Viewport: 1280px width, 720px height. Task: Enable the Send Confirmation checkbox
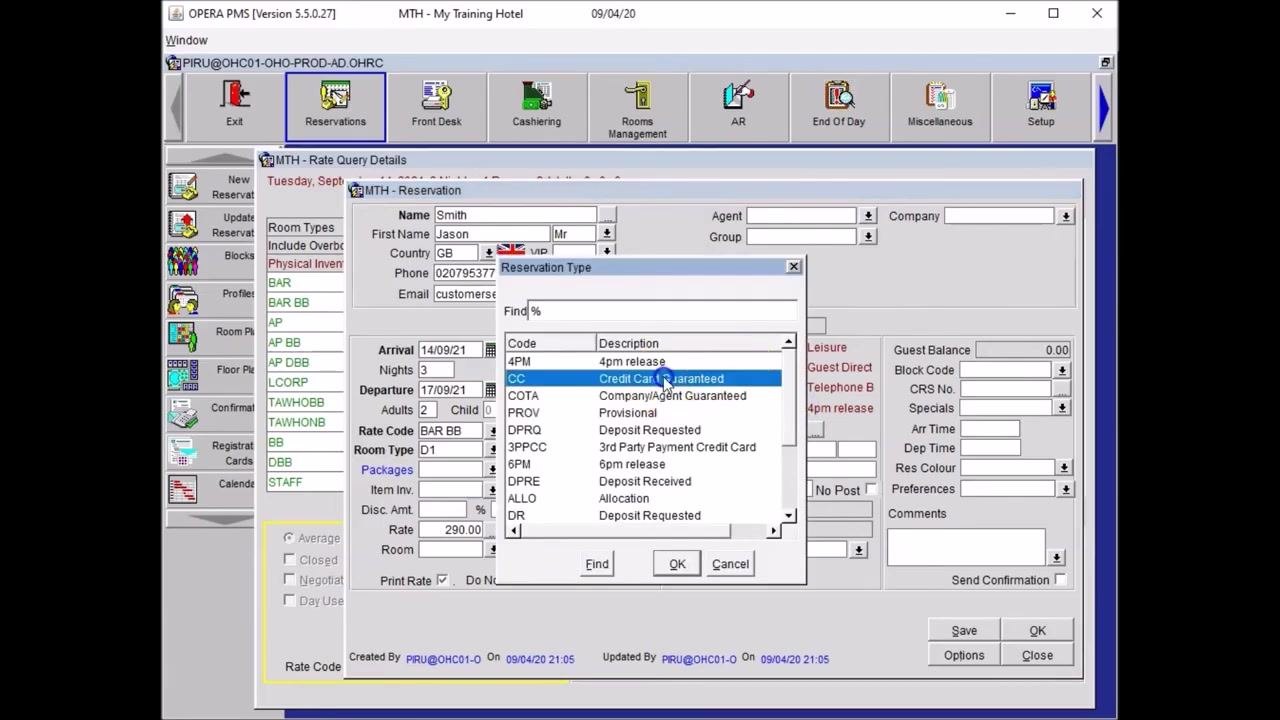tap(1061, 580)
